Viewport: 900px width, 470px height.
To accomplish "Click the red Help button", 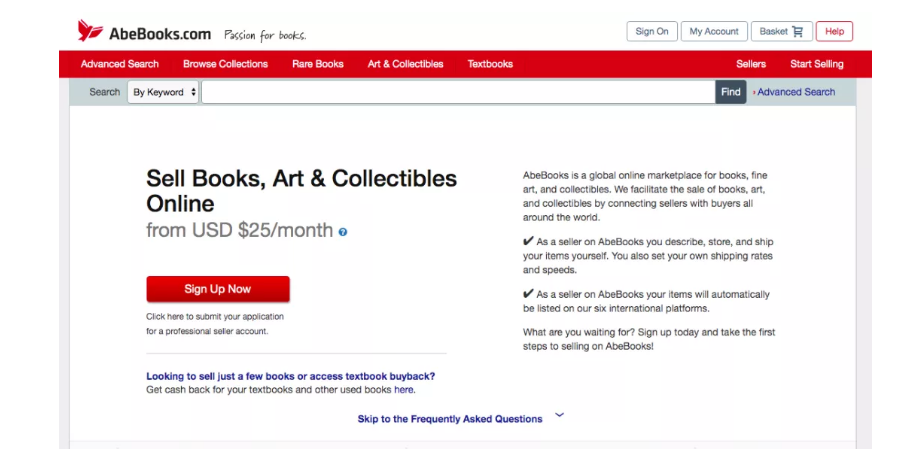I will pos(834,32).
